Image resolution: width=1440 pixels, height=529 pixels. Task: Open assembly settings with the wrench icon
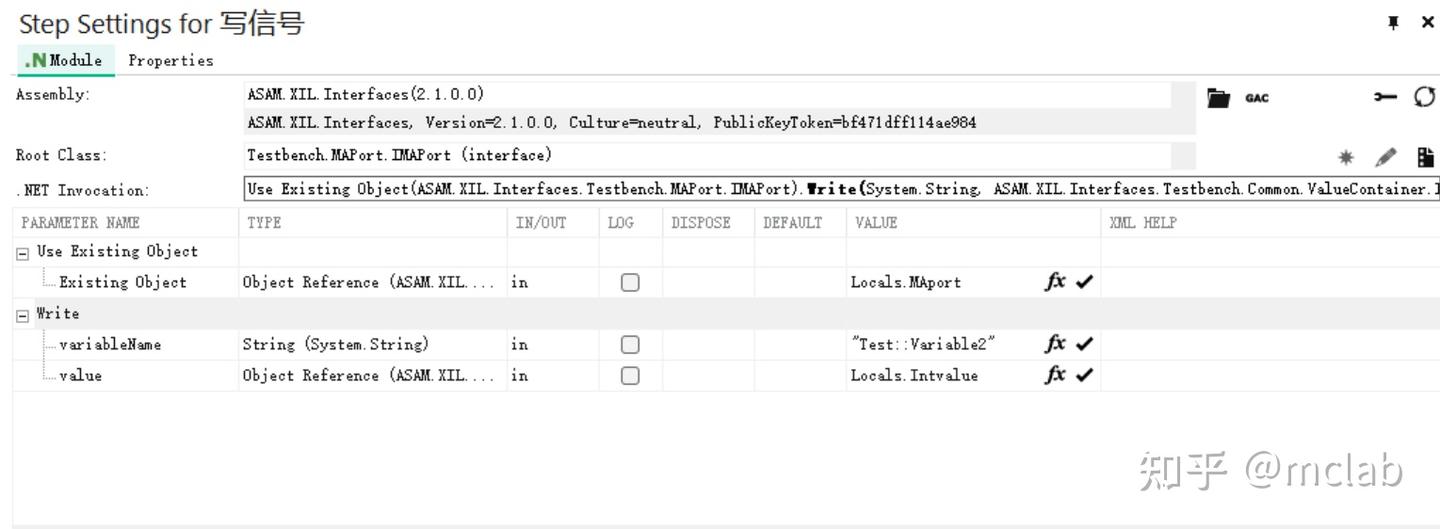(1385, 97)
